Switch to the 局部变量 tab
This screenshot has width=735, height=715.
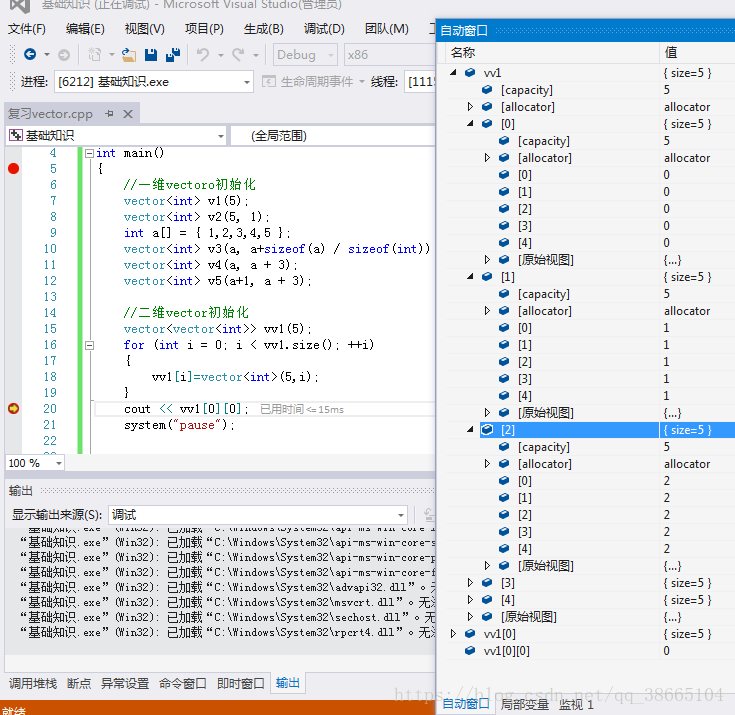525,704
